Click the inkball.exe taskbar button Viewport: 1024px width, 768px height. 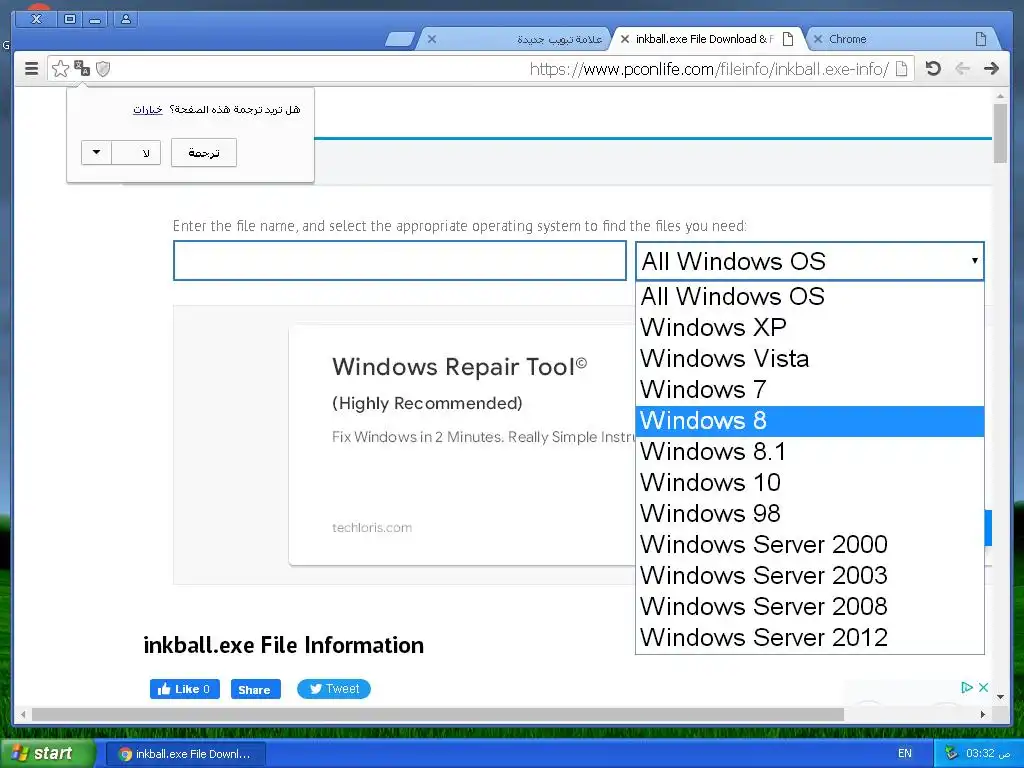[185, 754]
